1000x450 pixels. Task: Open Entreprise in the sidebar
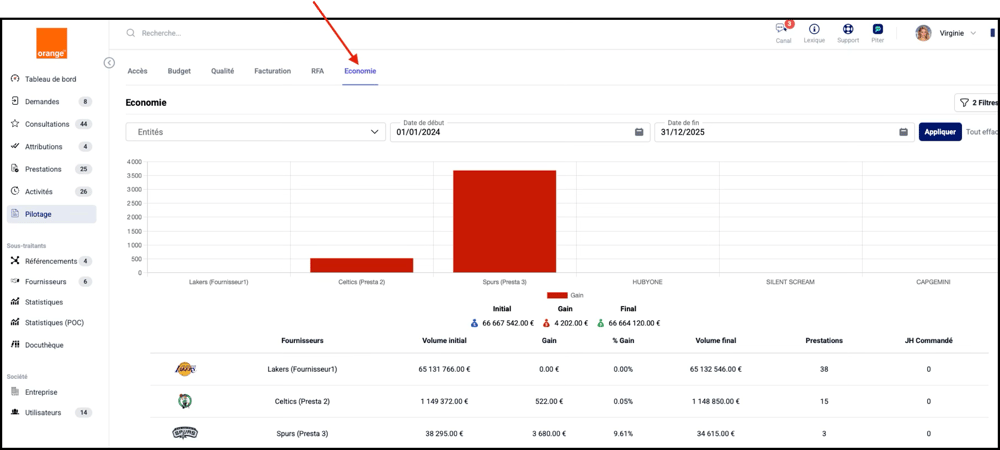tap(41, 392)
